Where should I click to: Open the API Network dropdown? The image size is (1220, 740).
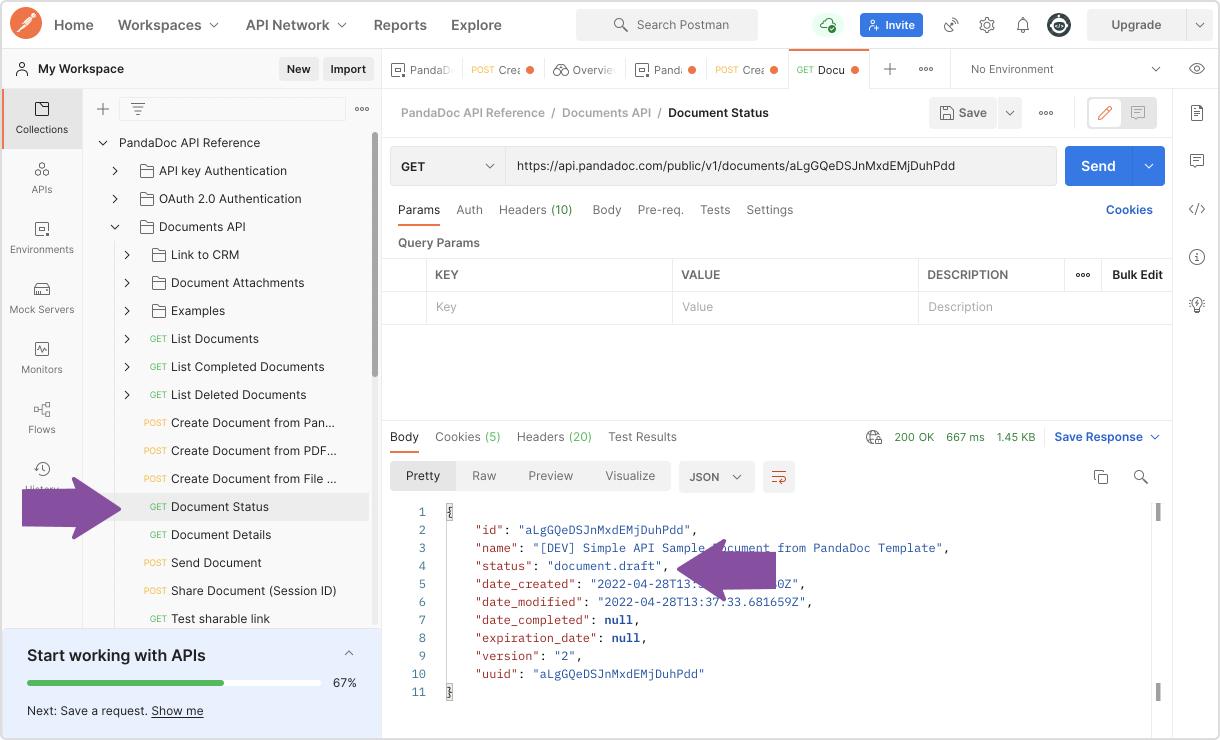click(296, 25)
